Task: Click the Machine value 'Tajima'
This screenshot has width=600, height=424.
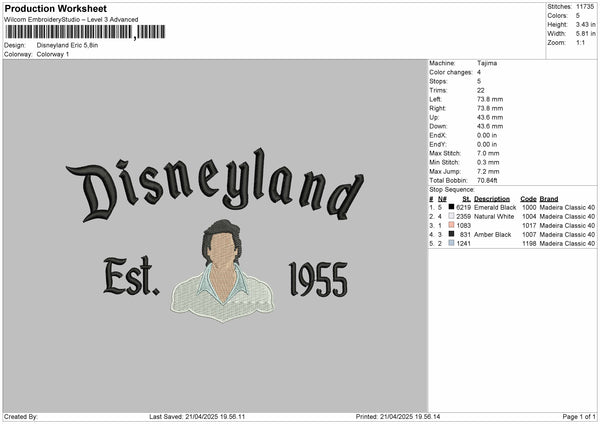Action: tap(487, 63)
